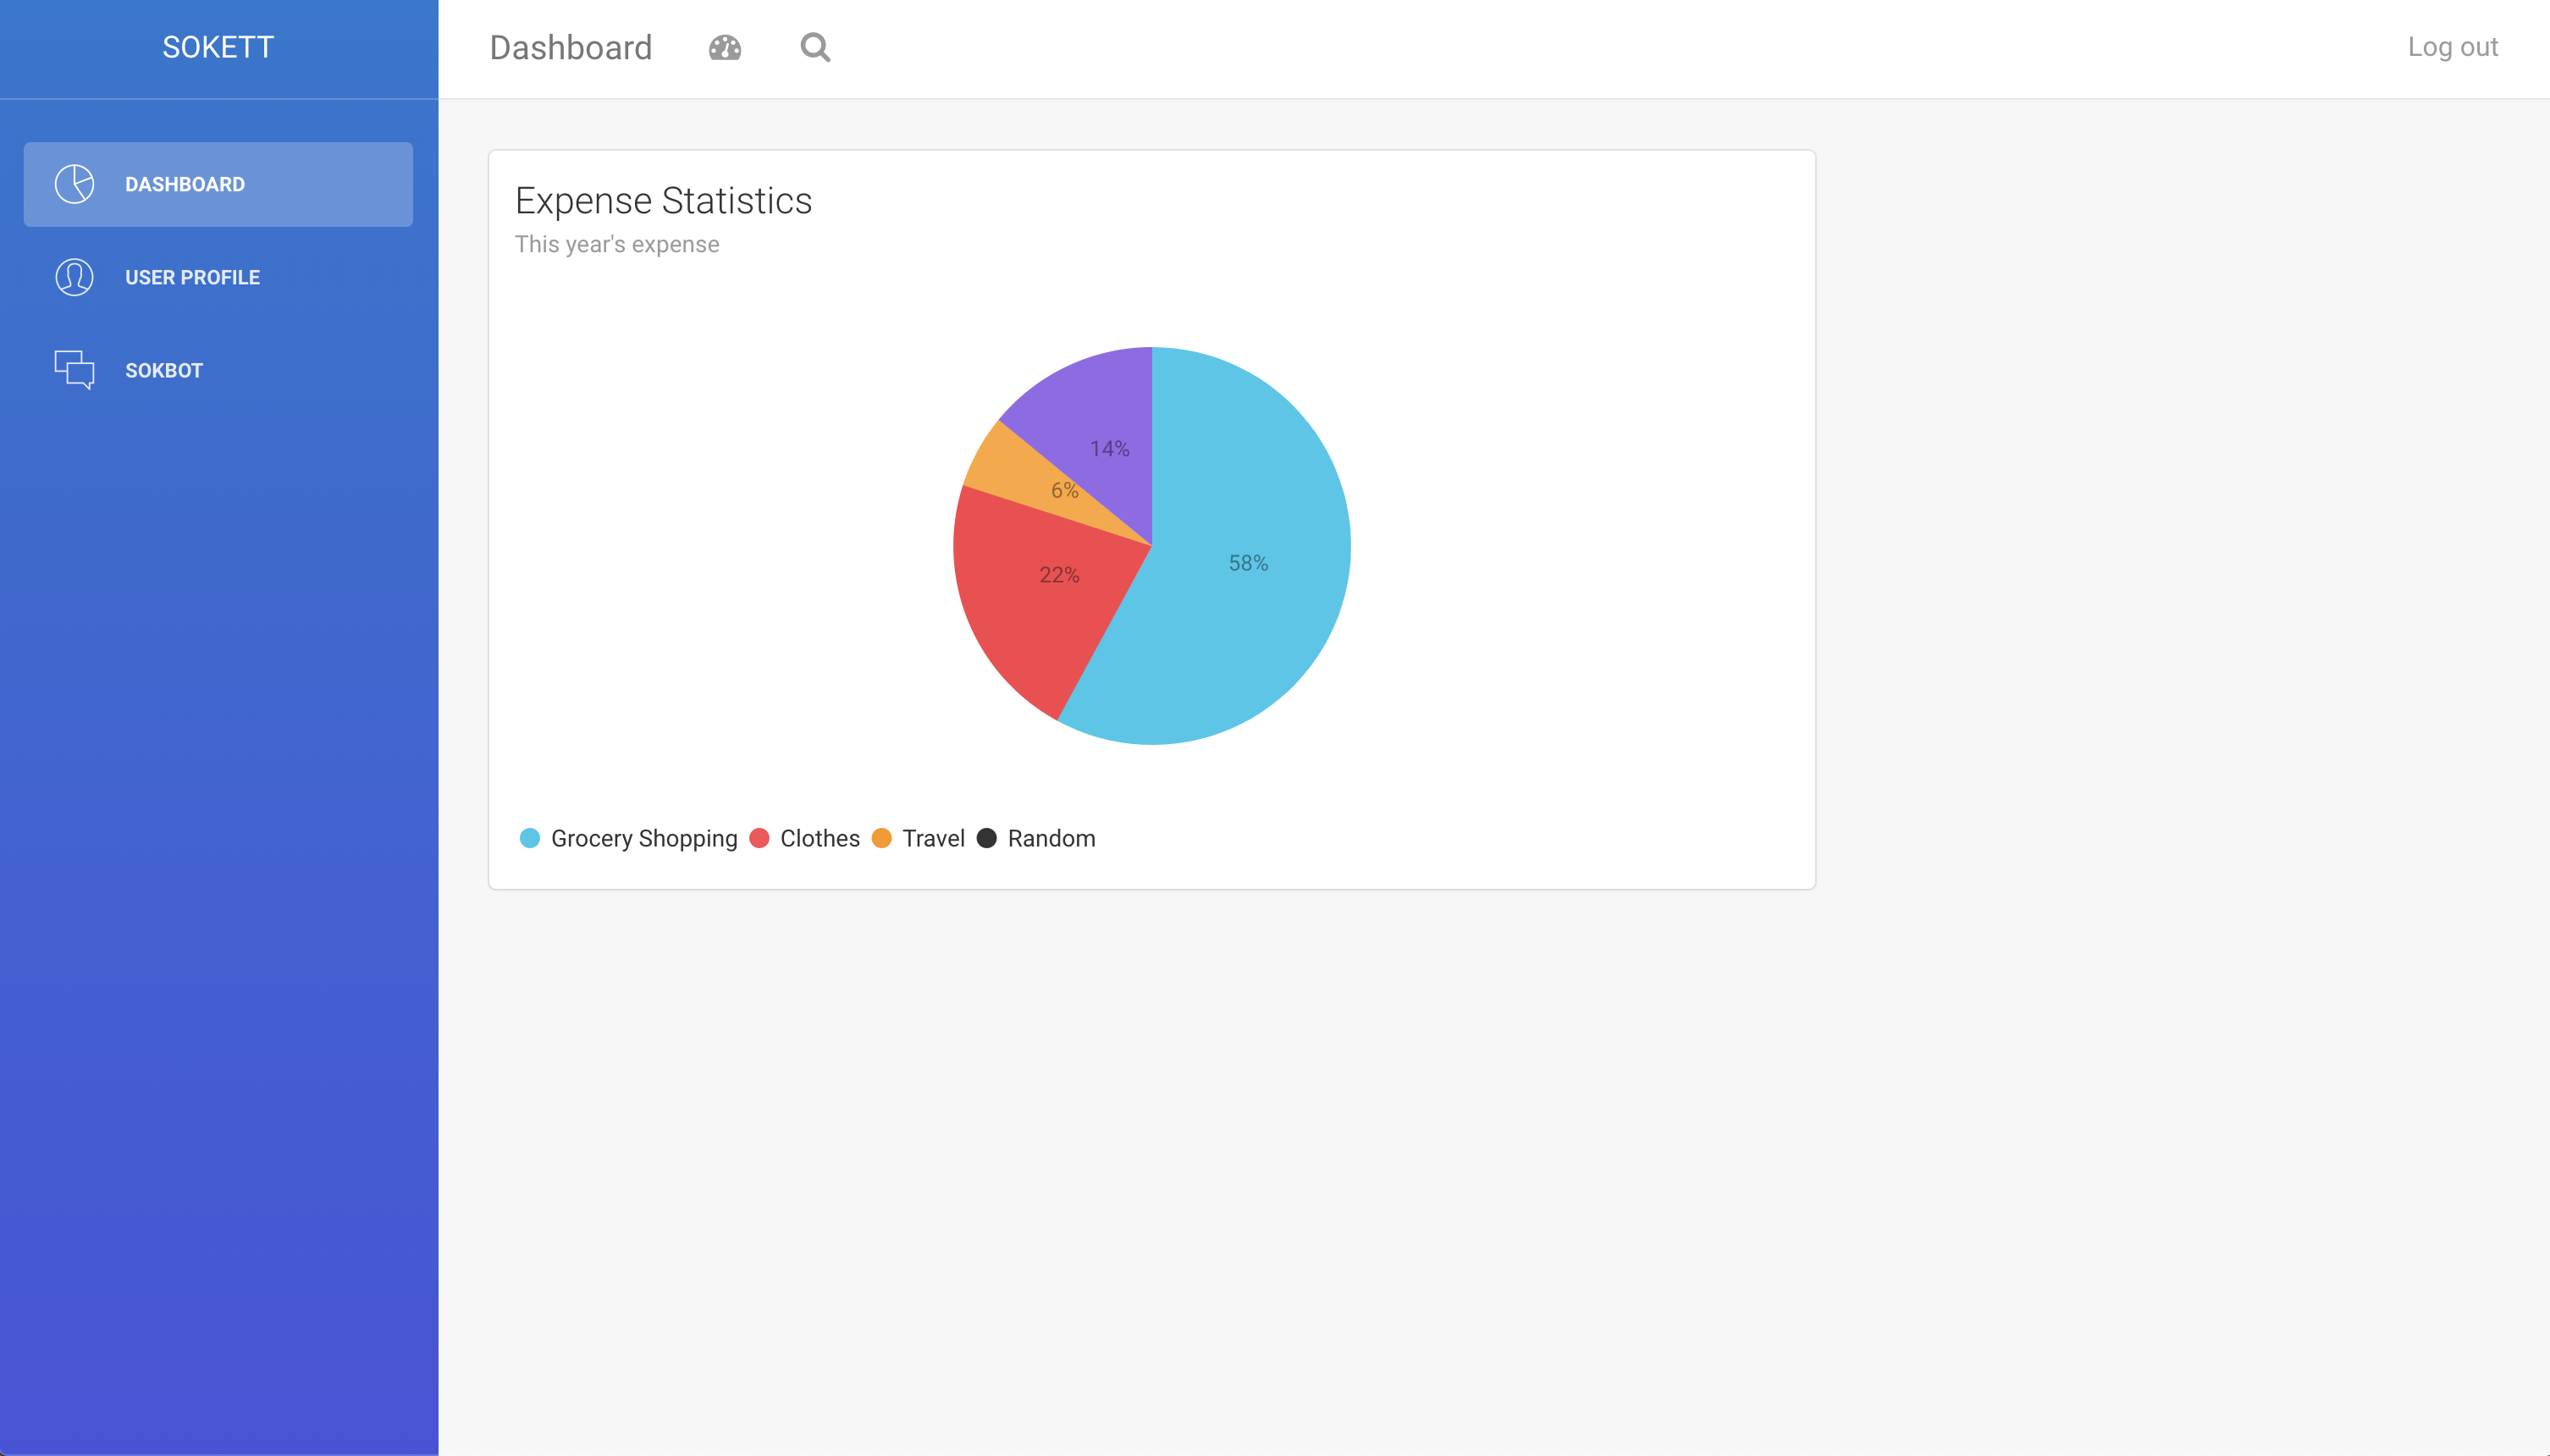Click the user avatar icon in sidebar
2550x1456 pixels.
click(x=74, y=277)
